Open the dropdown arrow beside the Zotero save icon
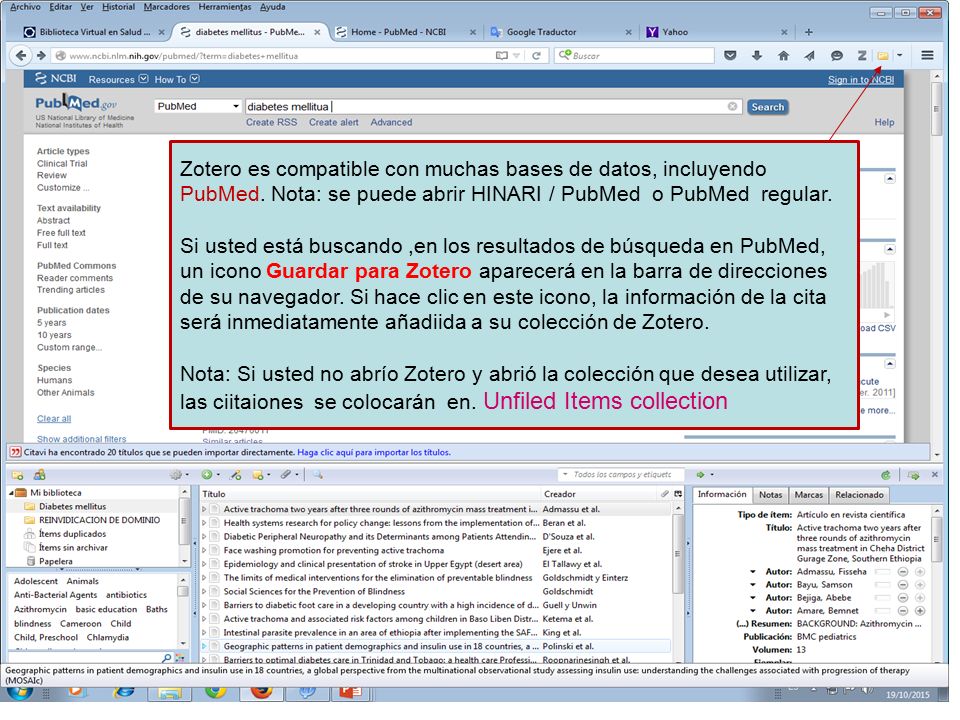Viewport: 960px width, 720px height. coord(899,56)
